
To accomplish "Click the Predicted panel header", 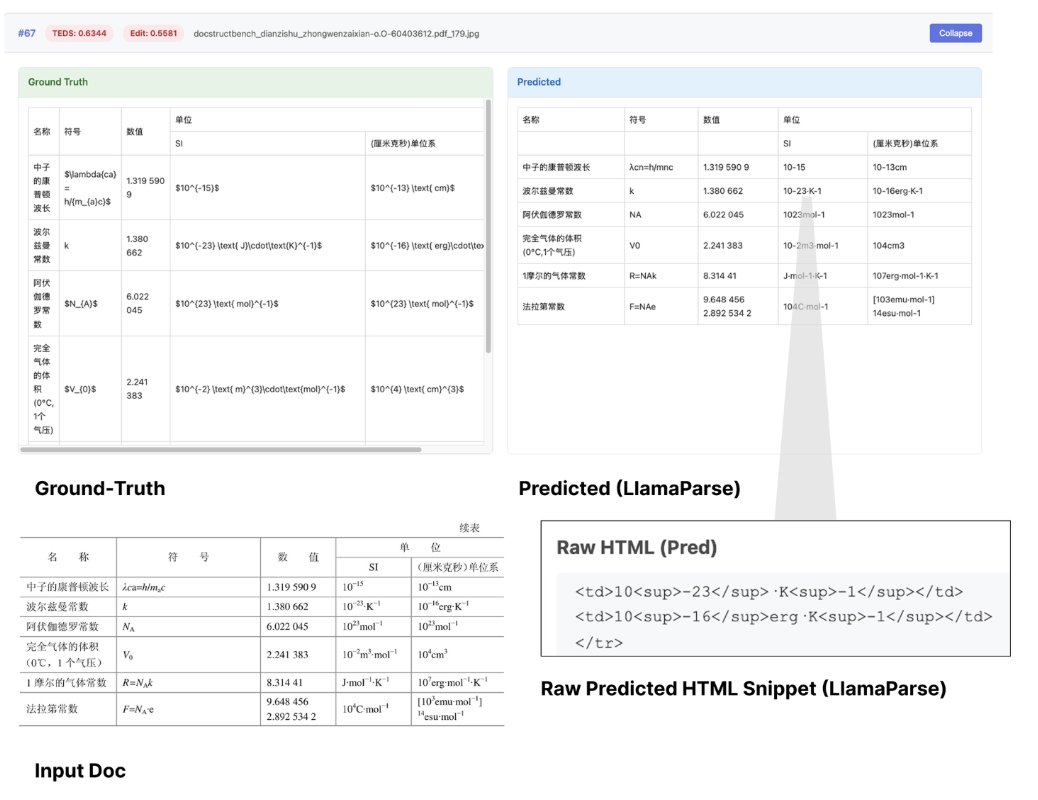I will 744,82.
